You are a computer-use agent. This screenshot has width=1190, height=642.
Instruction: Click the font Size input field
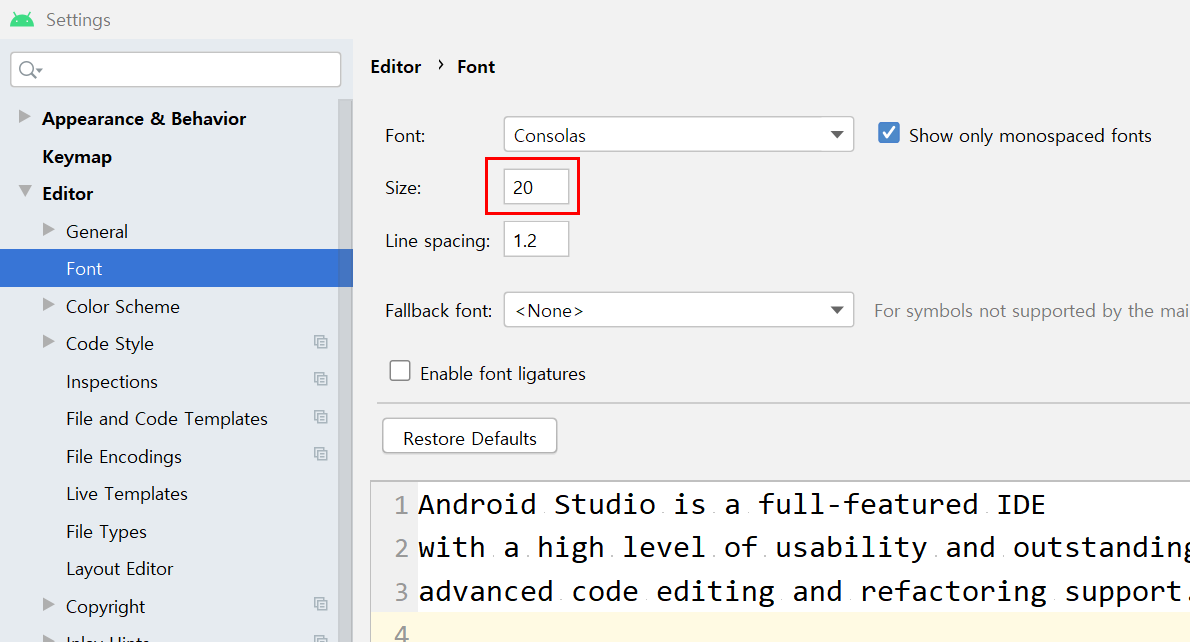click(x=537, y=187)
